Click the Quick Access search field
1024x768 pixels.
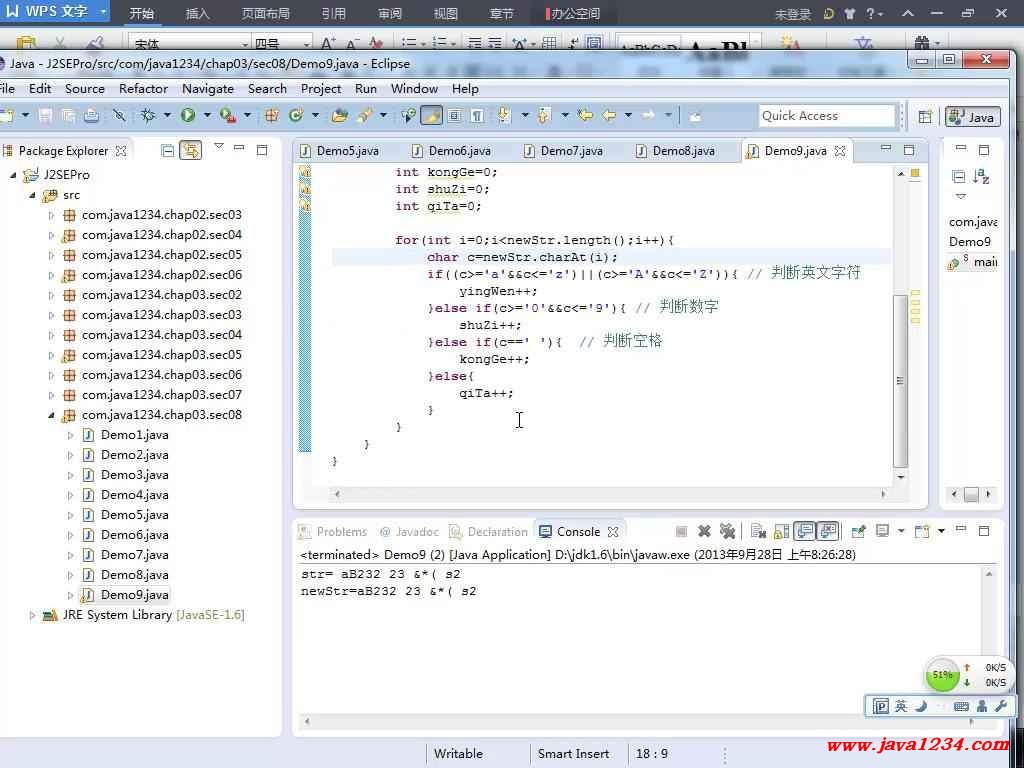826,116
